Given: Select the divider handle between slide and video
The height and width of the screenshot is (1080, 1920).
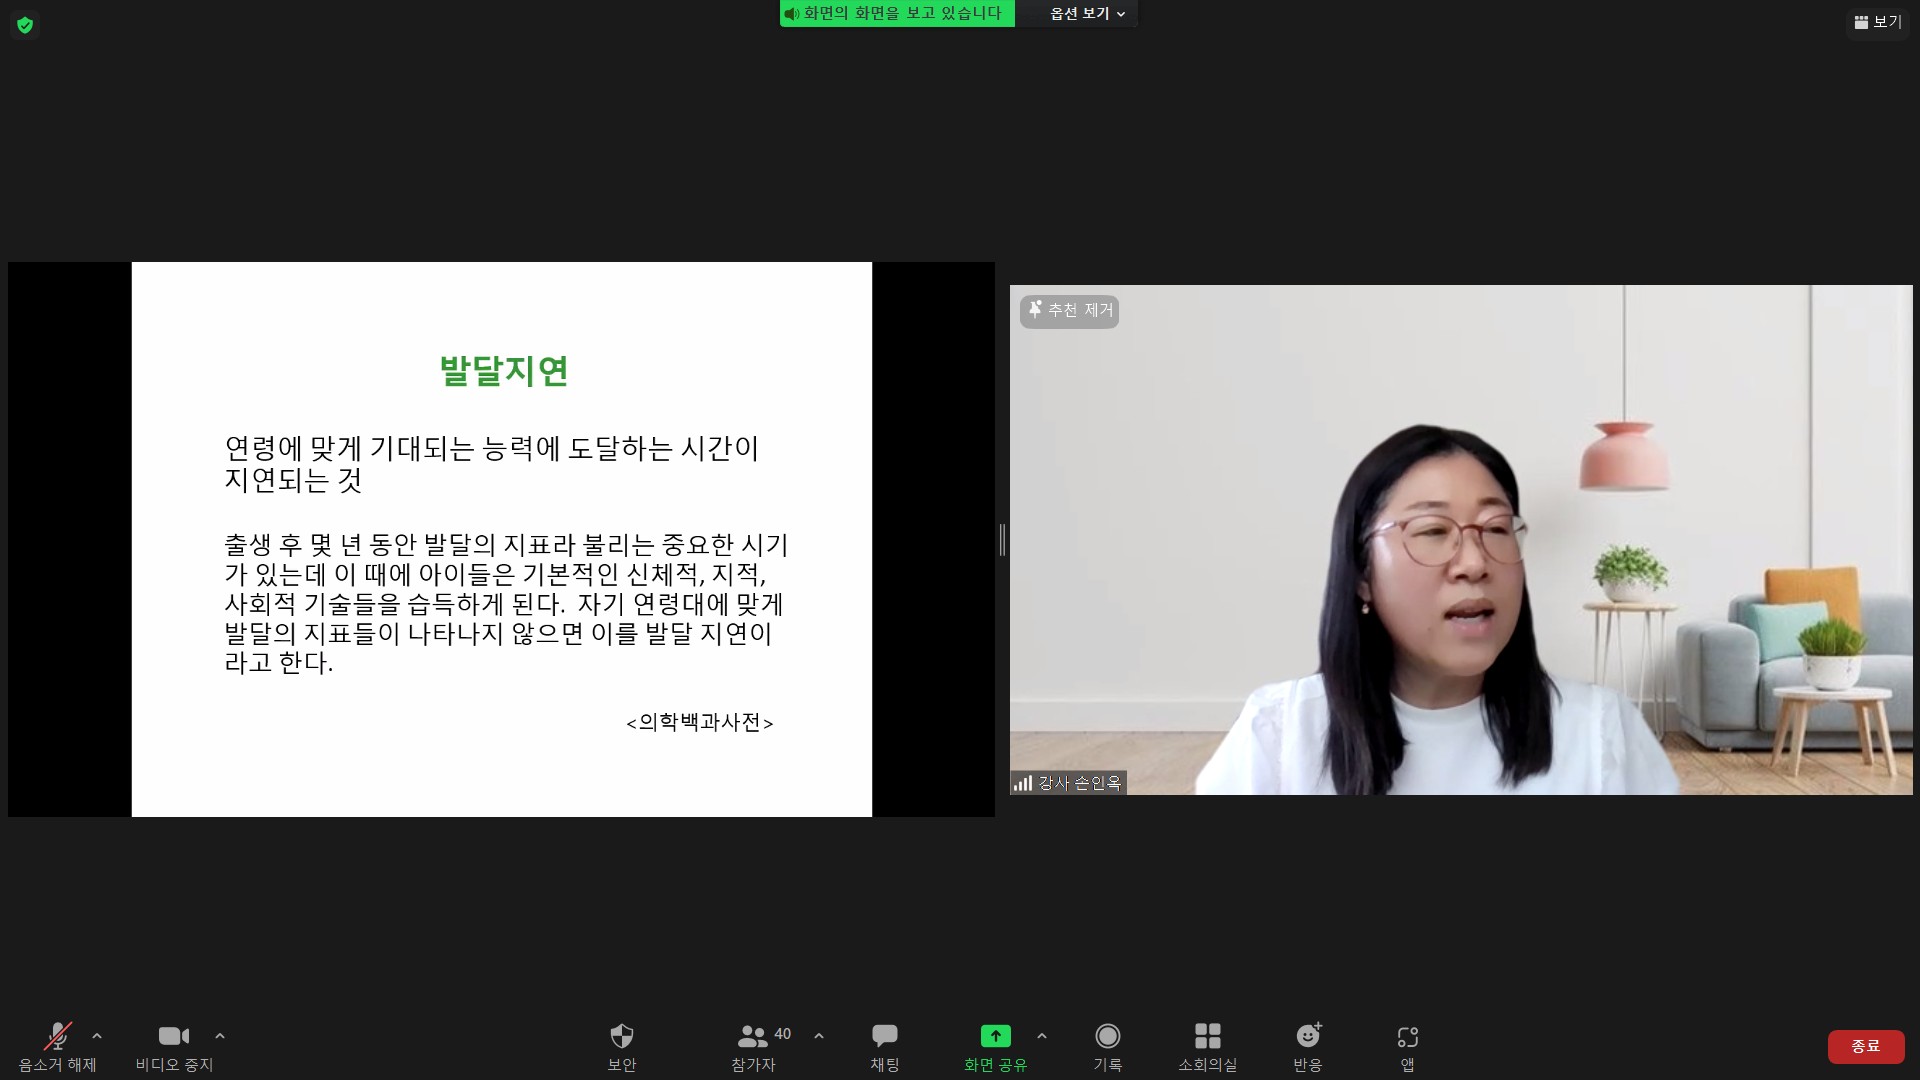Looking at the screenshot, I should [x=1002, y=540].
